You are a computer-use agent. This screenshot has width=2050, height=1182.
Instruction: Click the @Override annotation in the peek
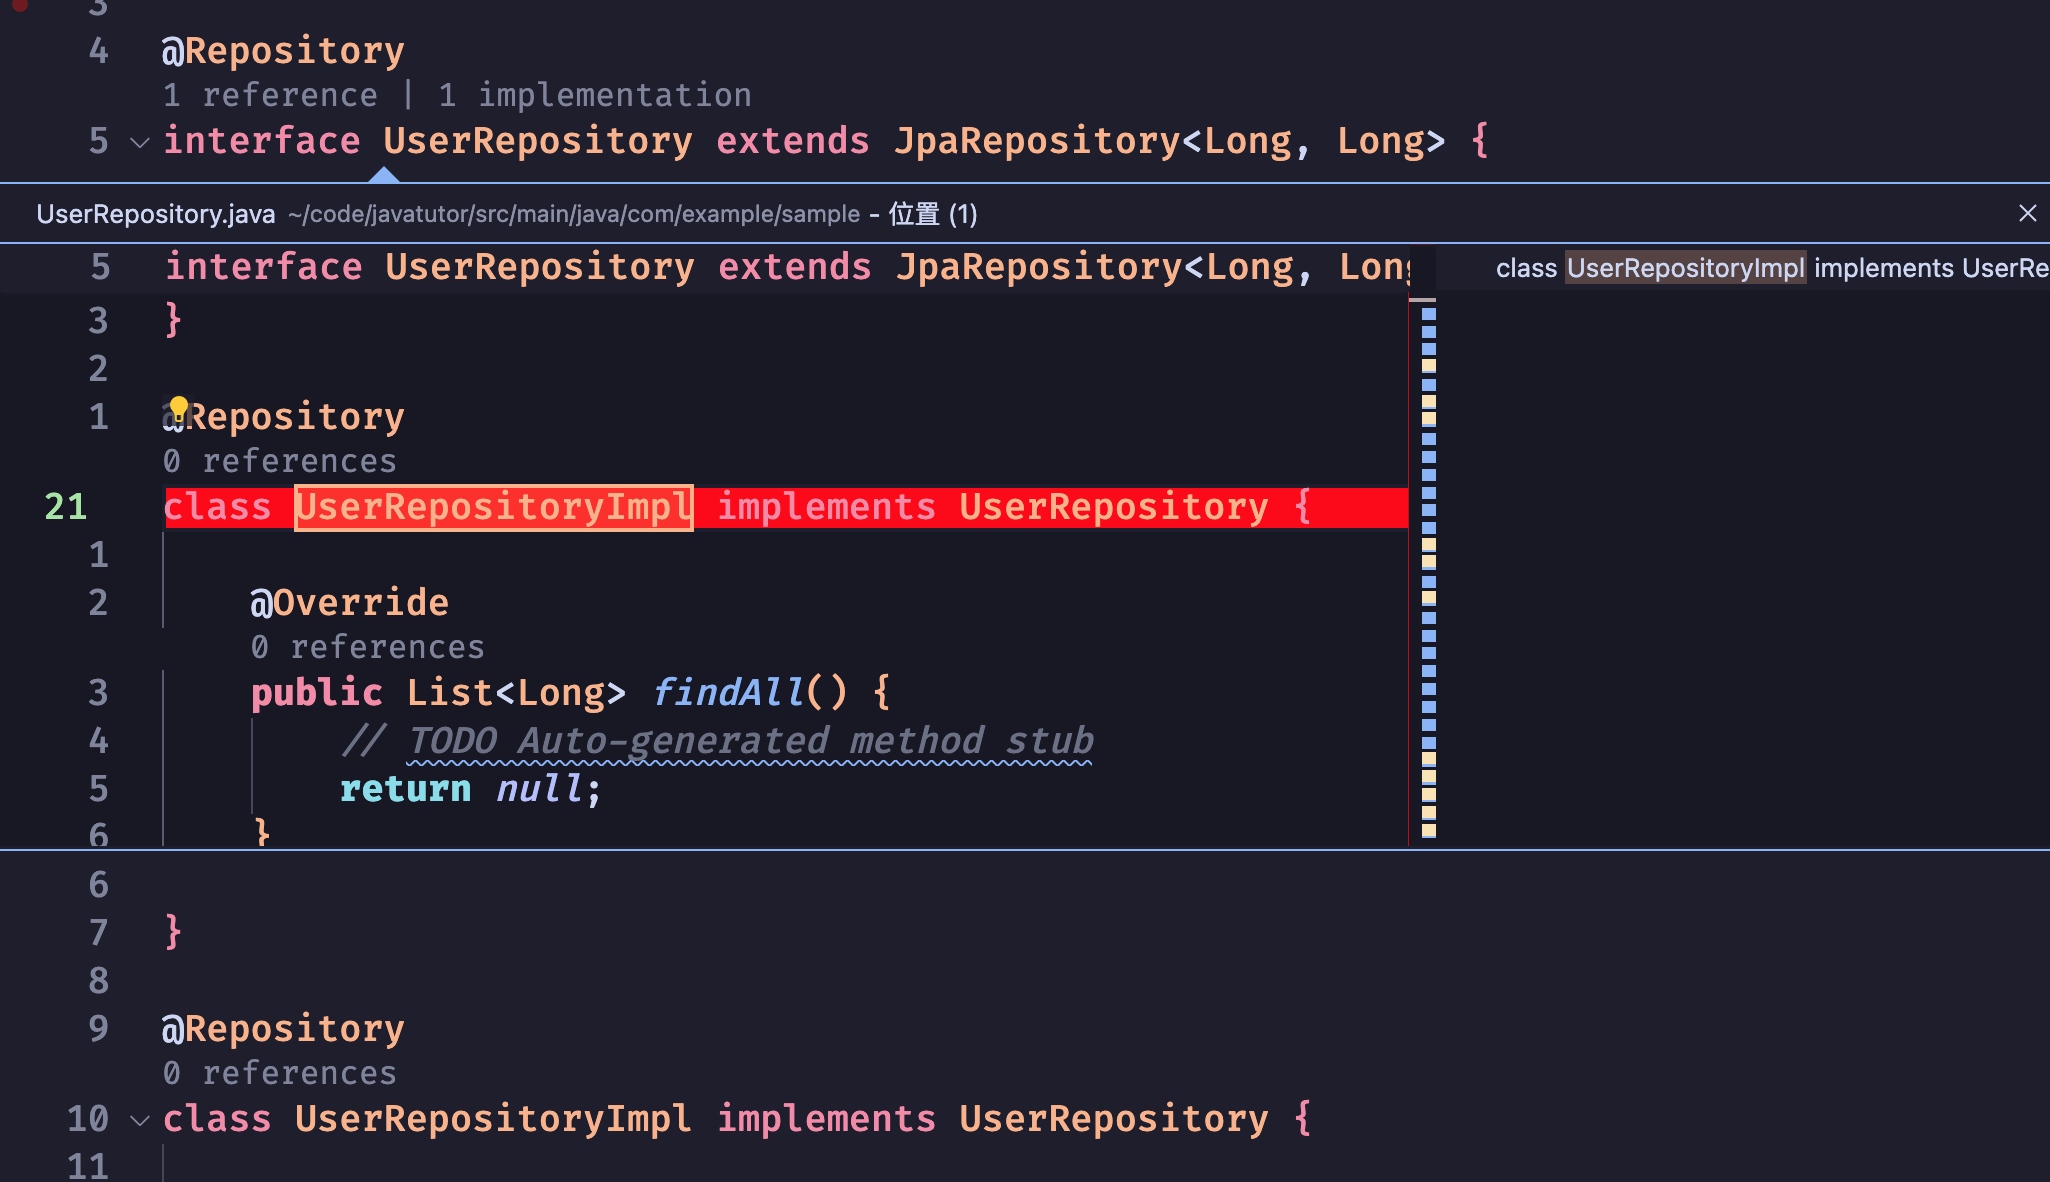tap(349, 601)
